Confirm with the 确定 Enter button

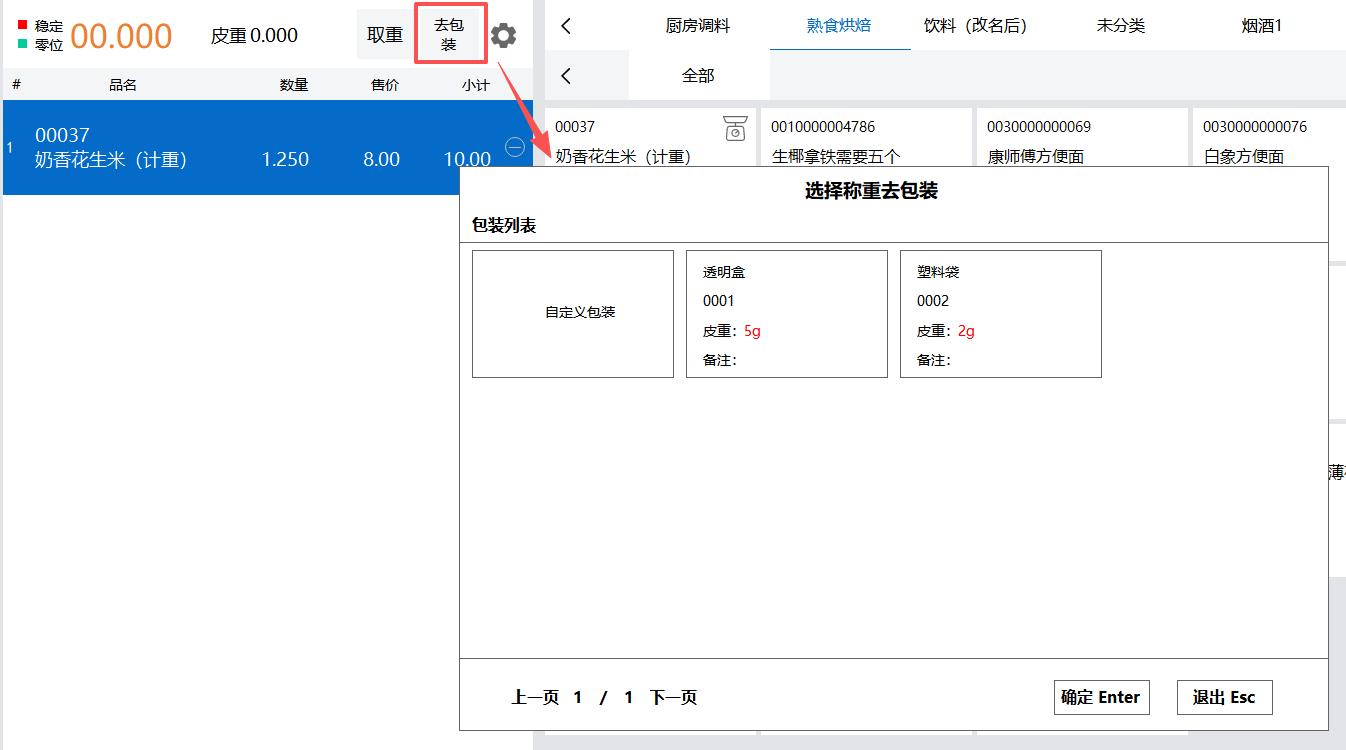click(1101, 698)
